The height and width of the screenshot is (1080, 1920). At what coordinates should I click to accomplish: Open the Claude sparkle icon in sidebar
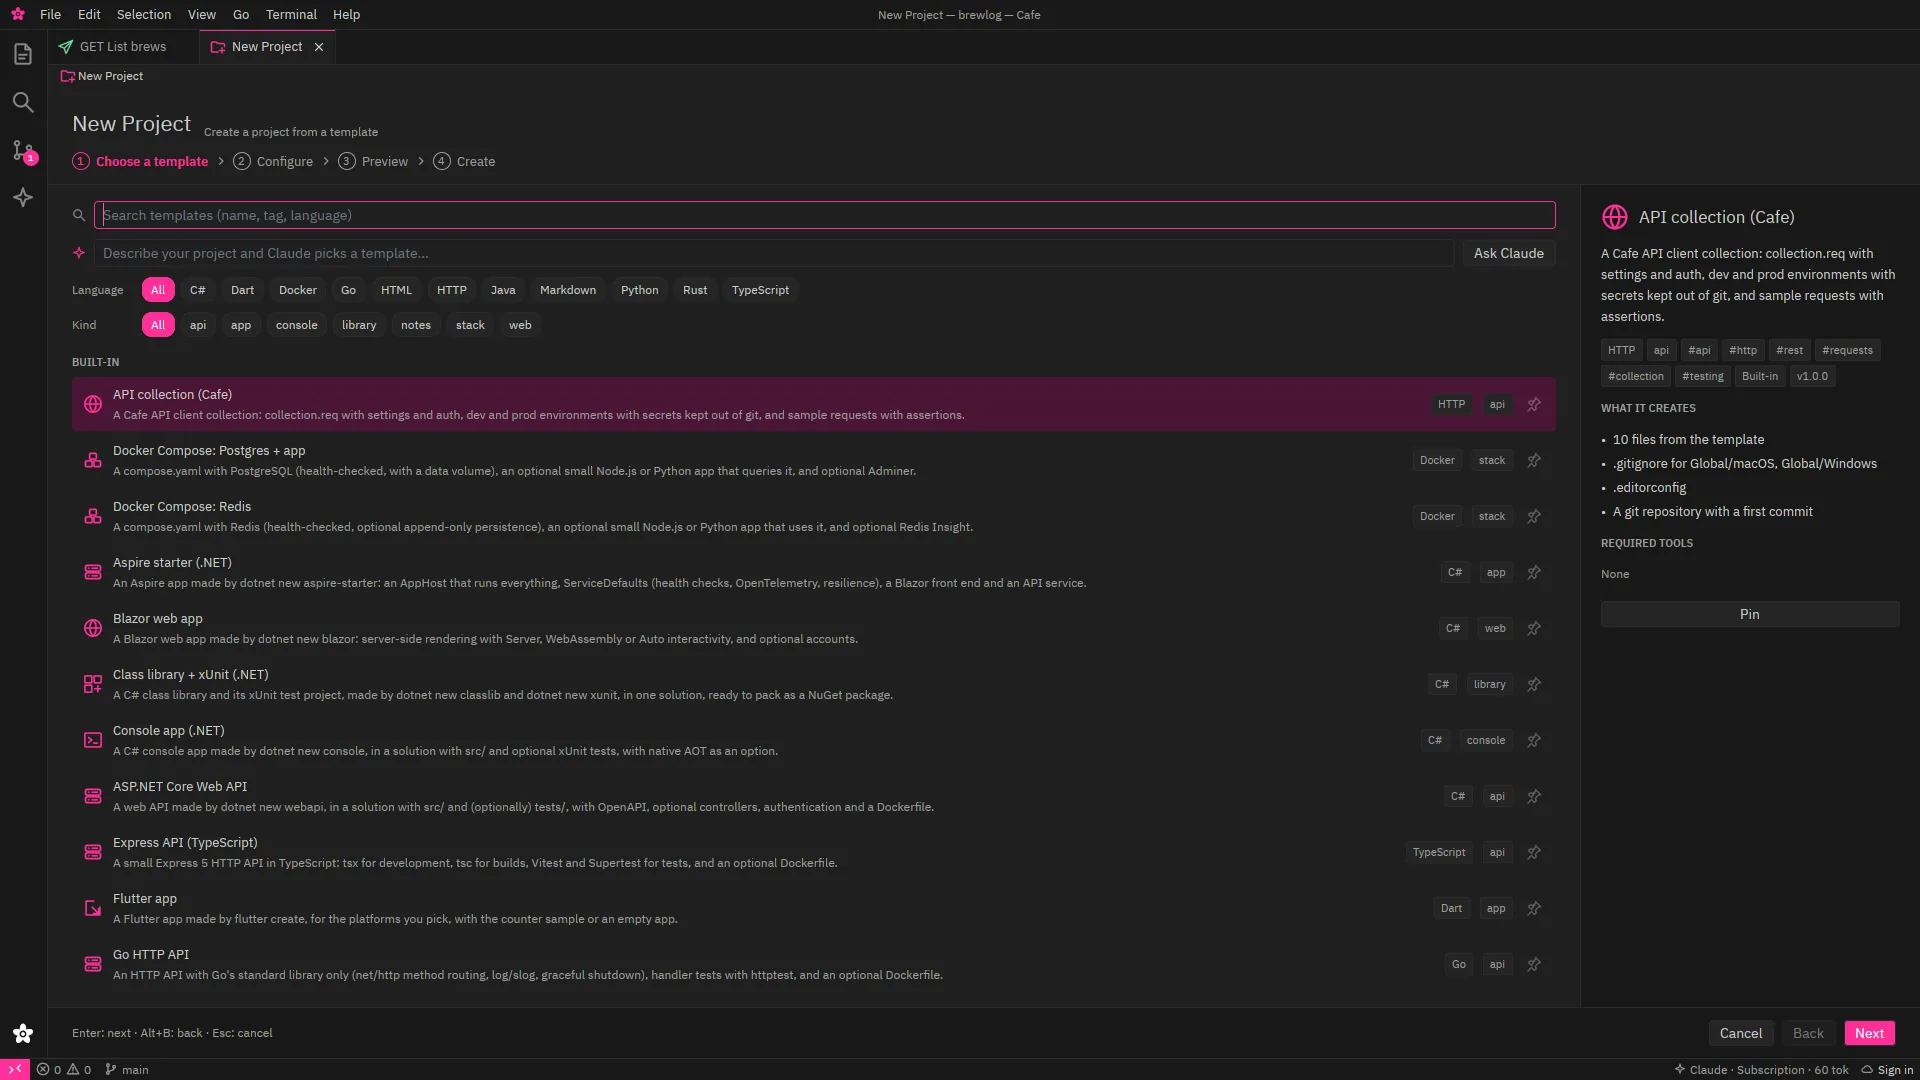coord(23,198)
